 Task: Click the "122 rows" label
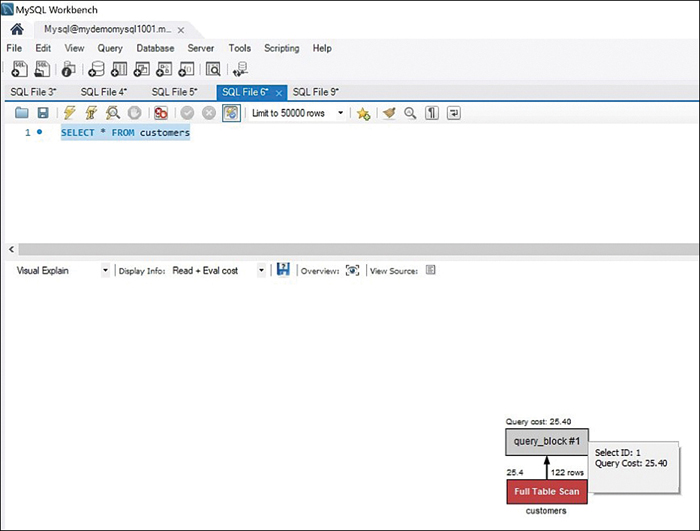click(567, 472)
